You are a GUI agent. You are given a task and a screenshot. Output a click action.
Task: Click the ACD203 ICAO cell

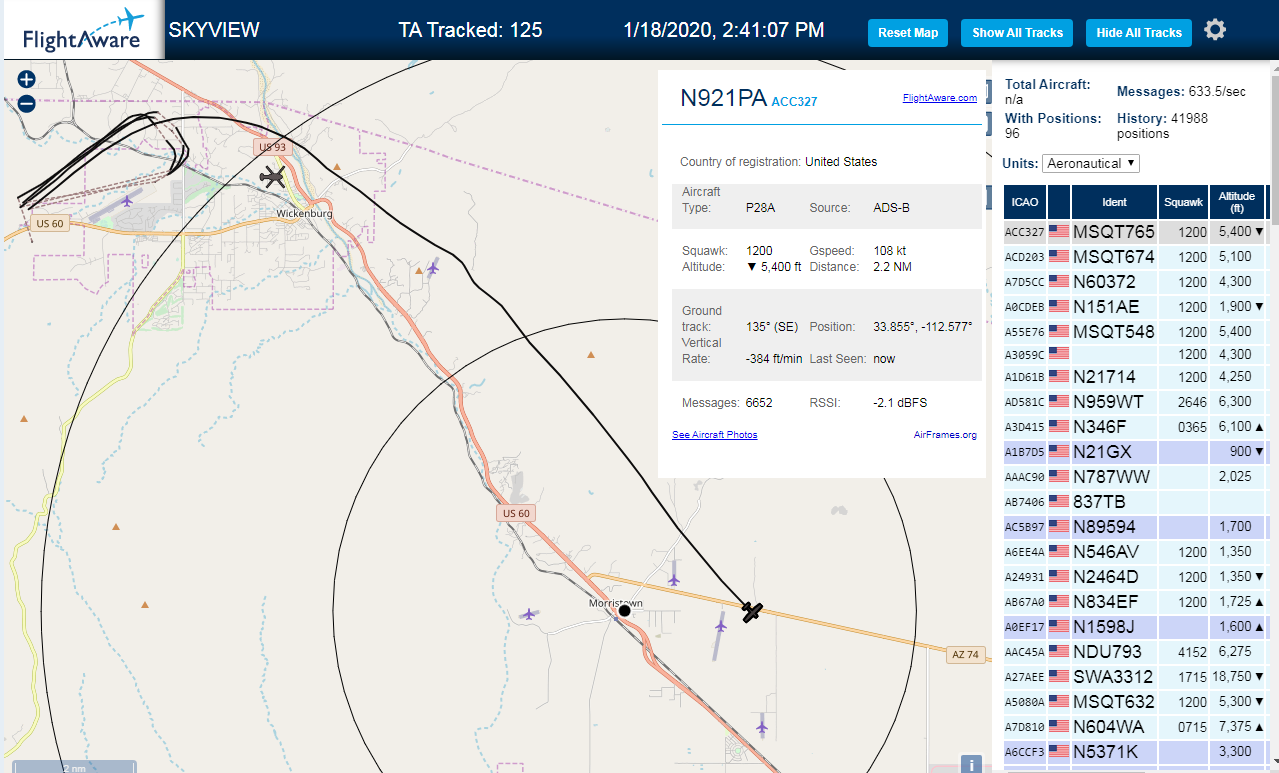click(1025, 257)
